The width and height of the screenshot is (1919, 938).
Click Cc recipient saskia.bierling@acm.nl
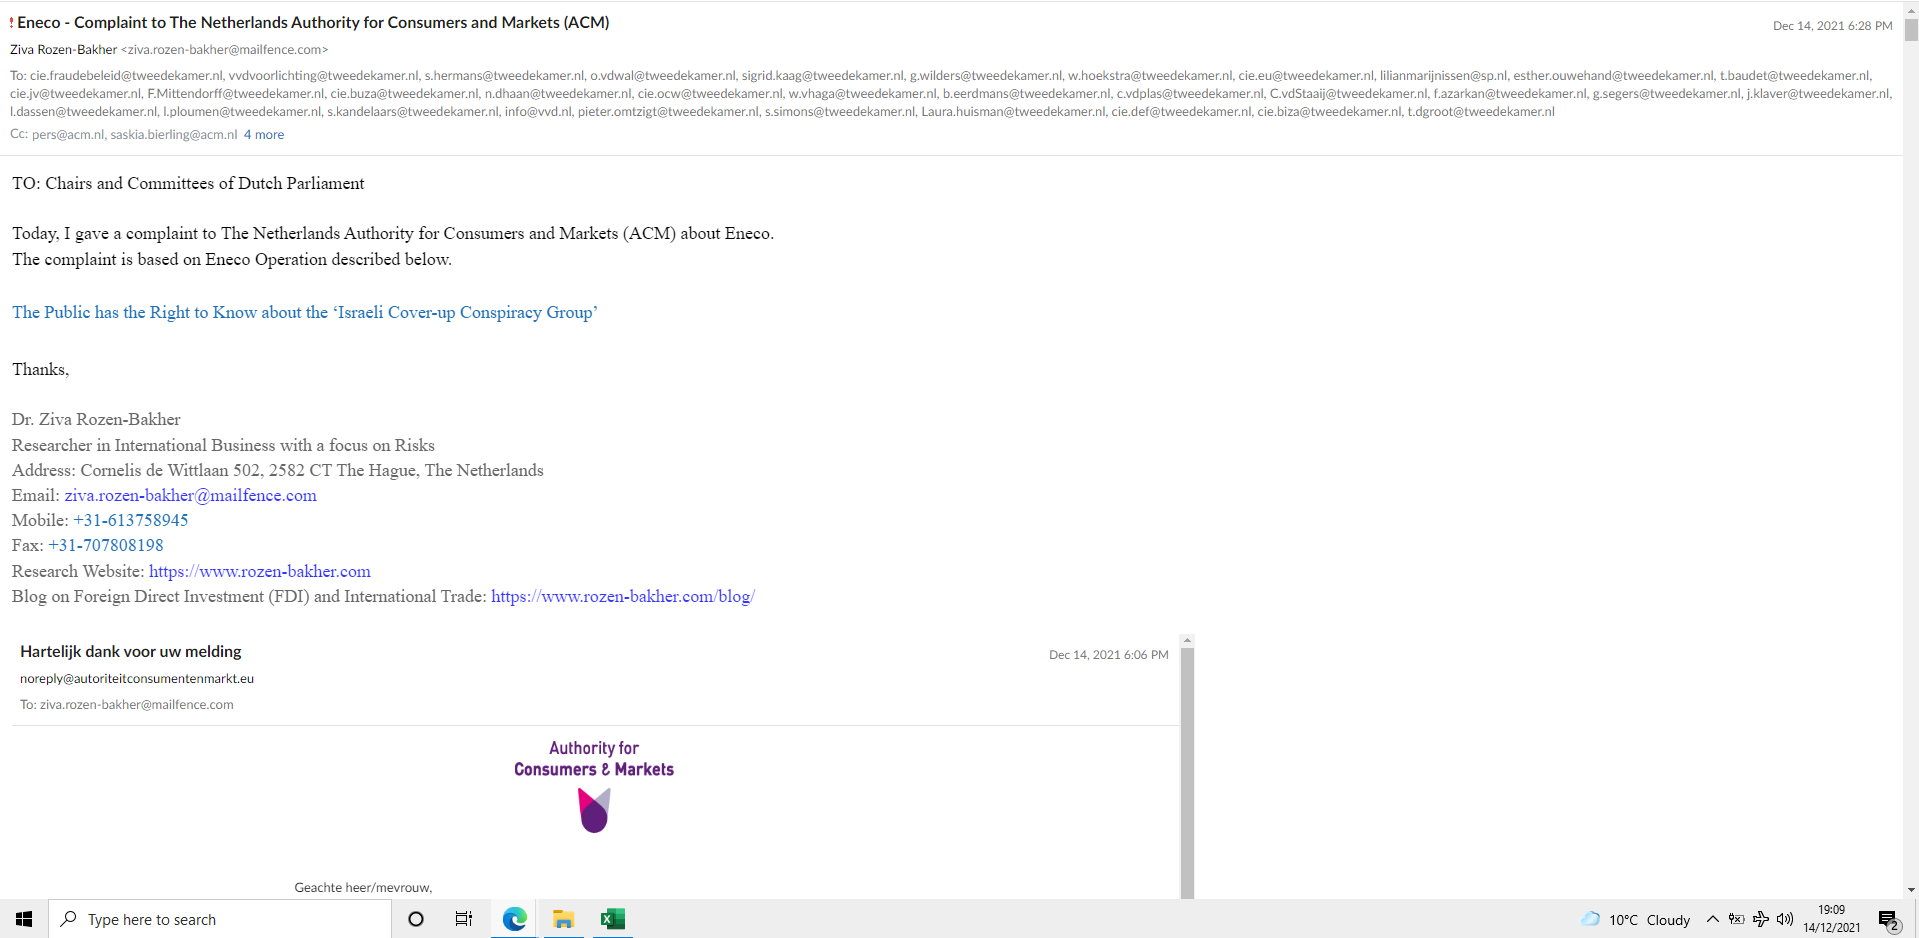point(174,135)
